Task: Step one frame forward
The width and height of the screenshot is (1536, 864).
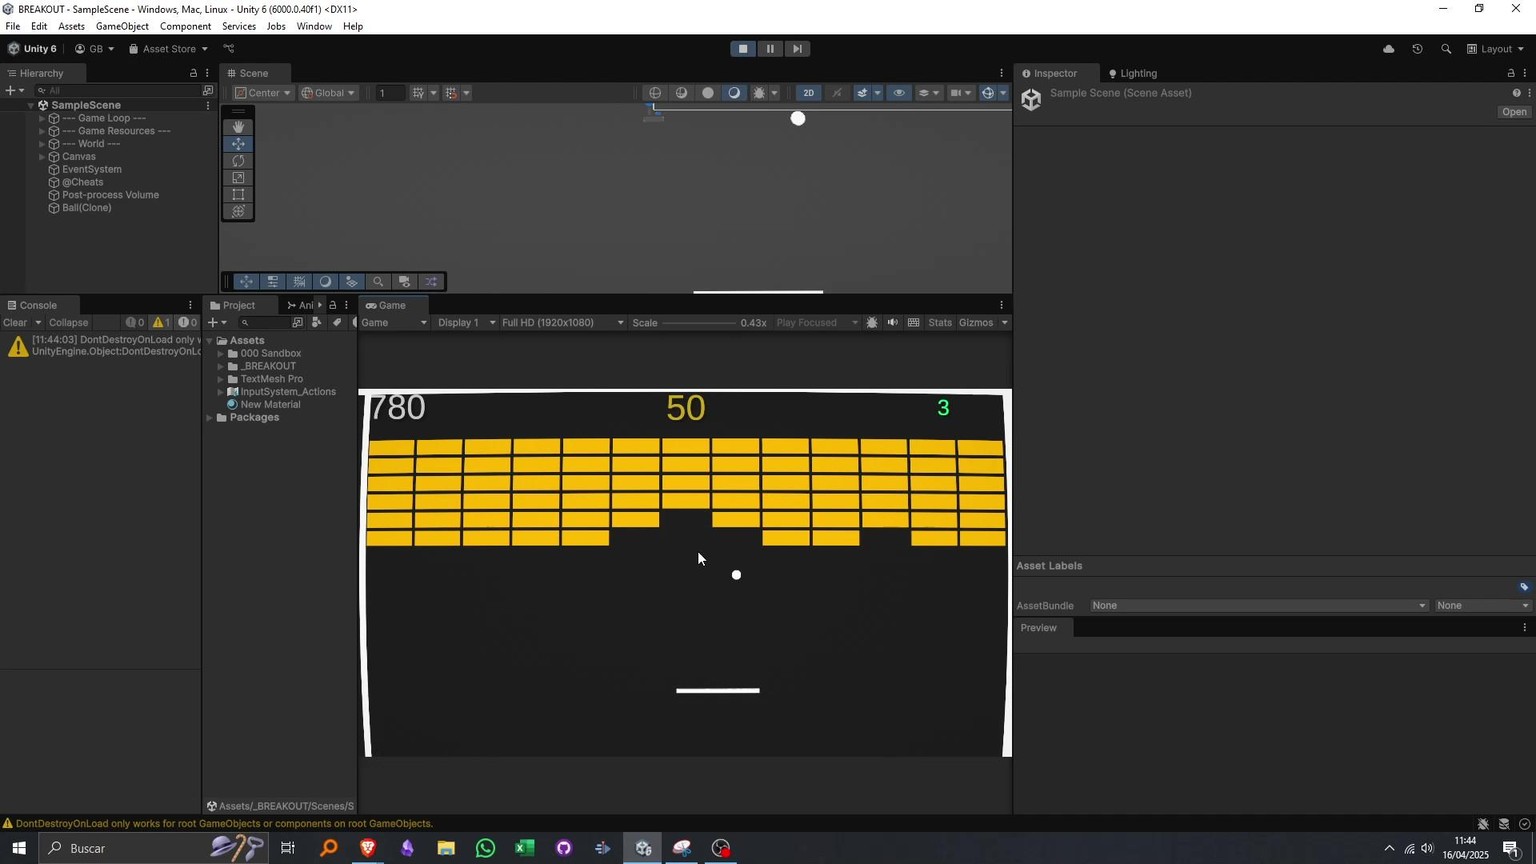Action: pos(797,49)
